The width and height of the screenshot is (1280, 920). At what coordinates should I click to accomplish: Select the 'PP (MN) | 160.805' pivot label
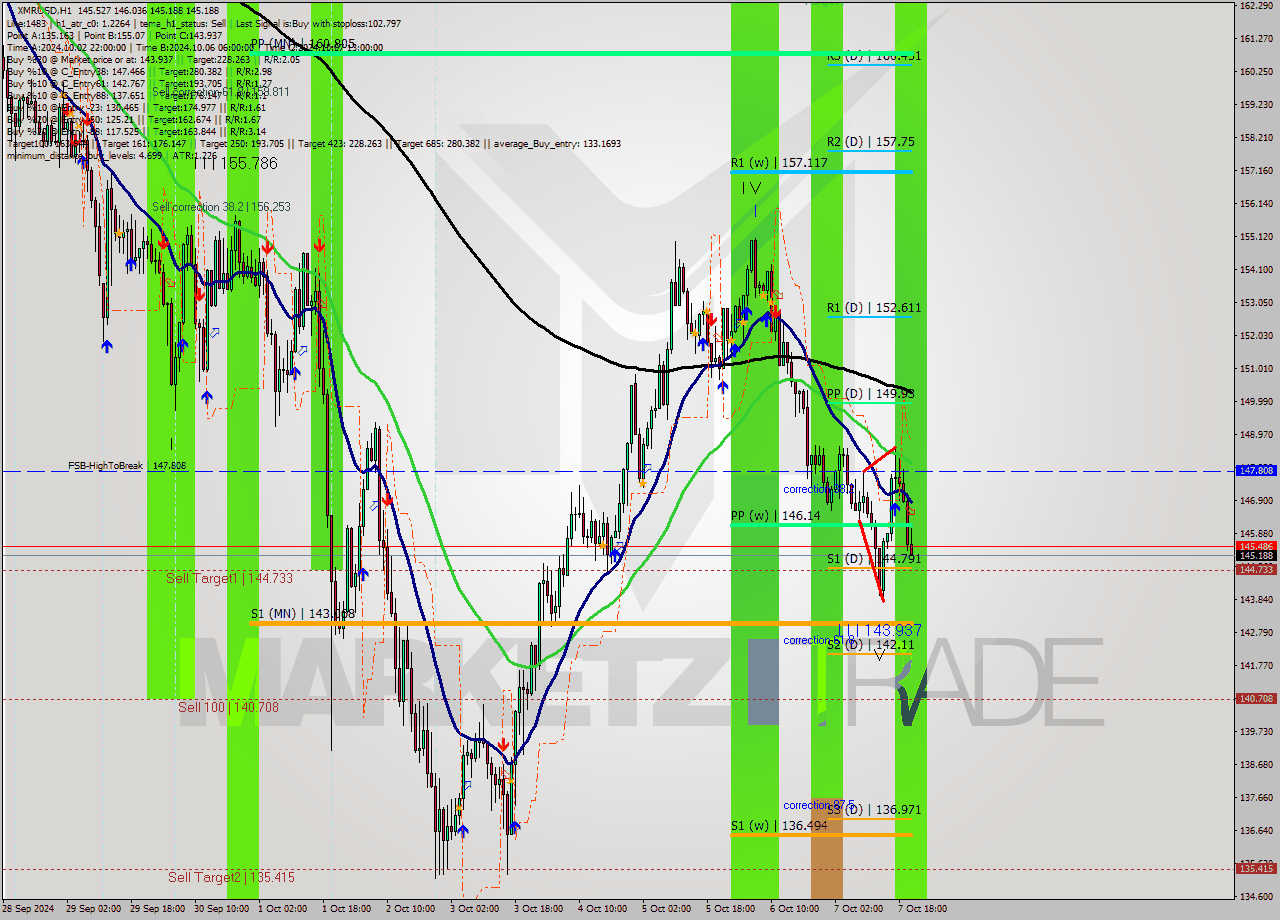pos(303,44)
